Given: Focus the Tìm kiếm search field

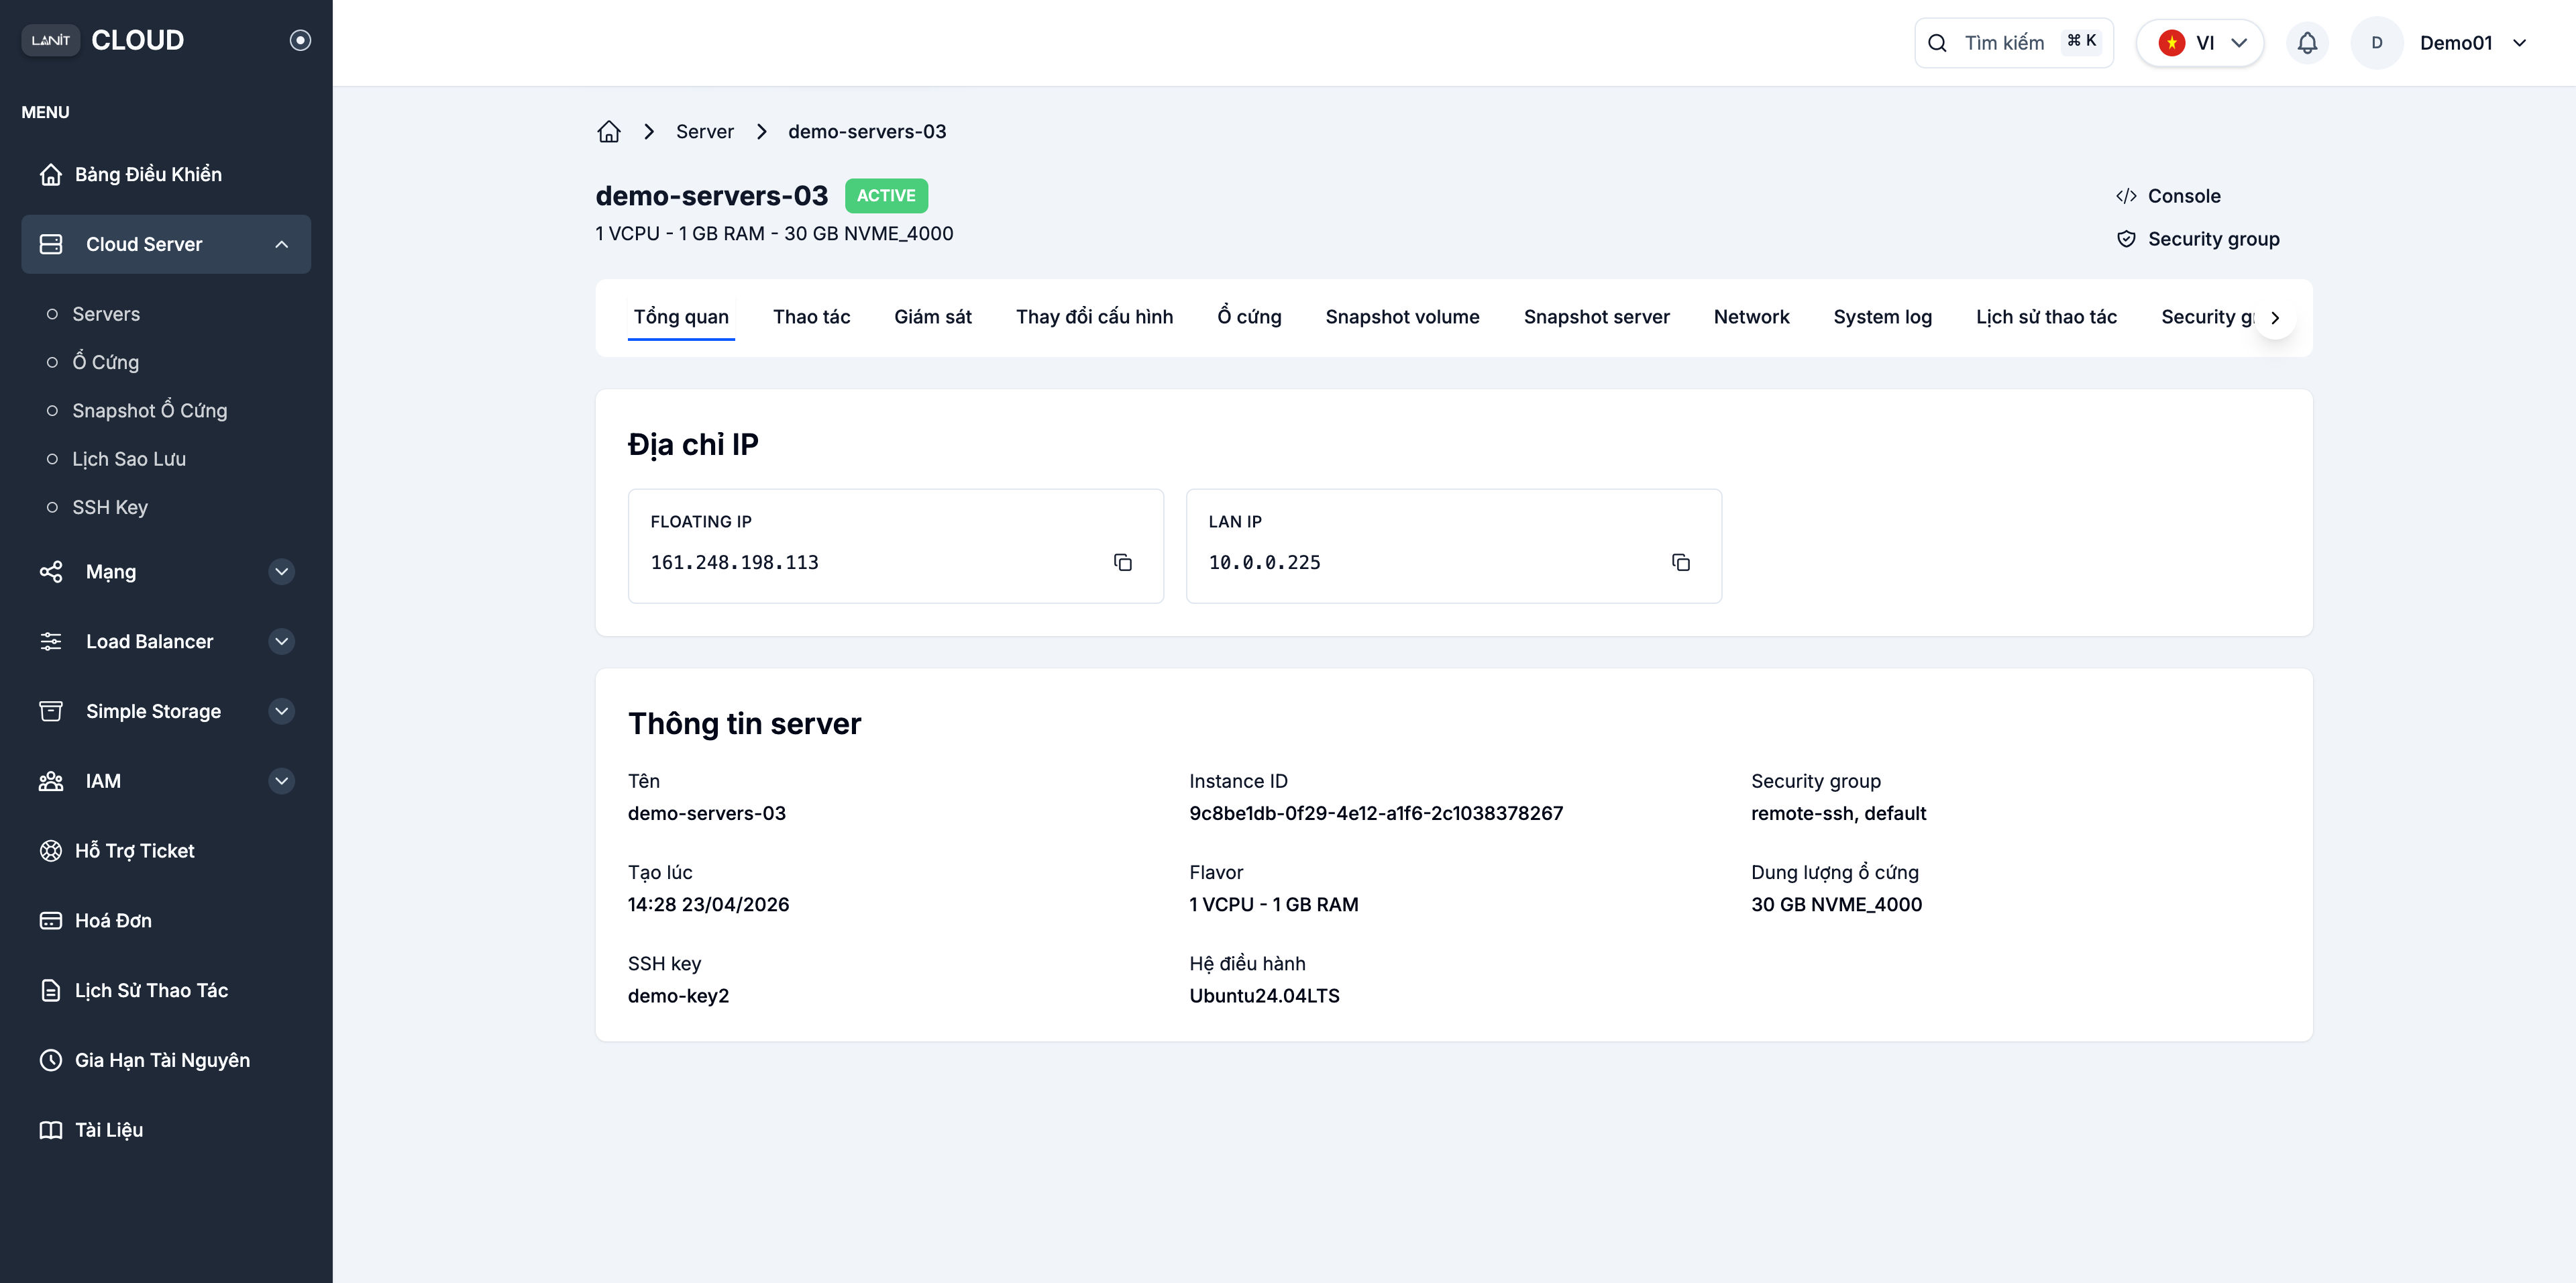Looking at the screenshot, I should point(2014,43).
